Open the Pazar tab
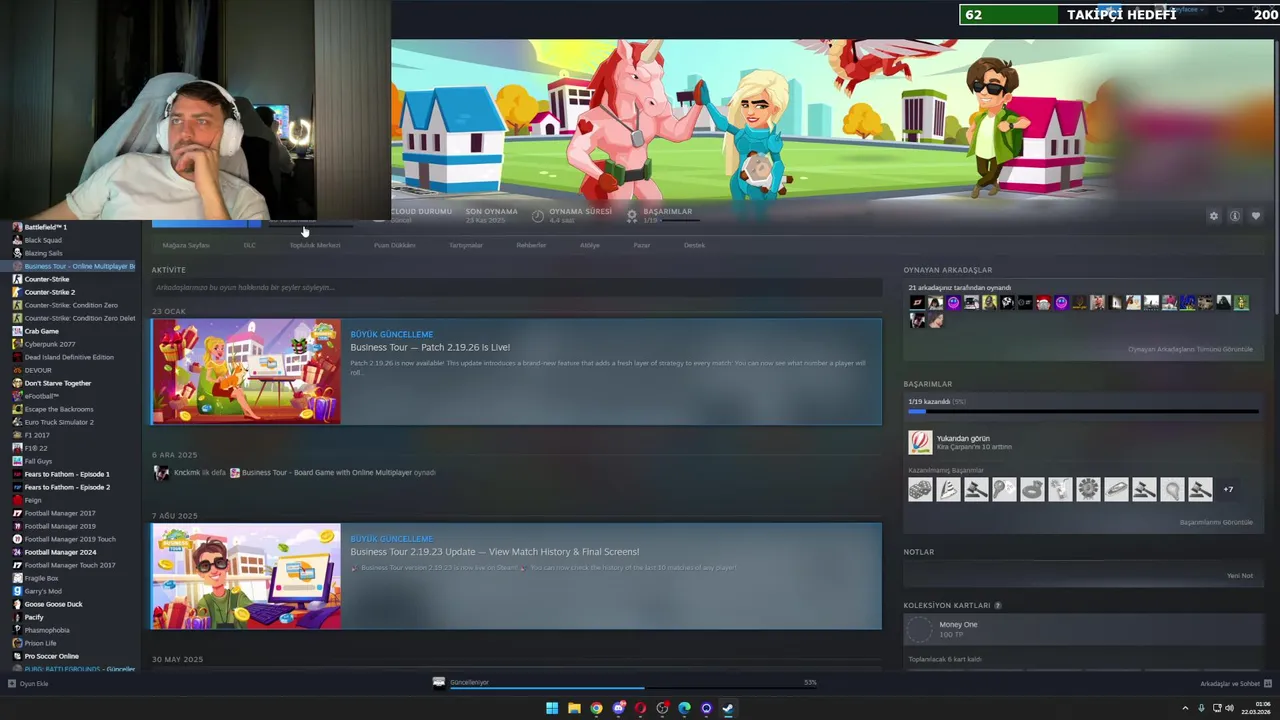1280x720 pixels. (642, 245)
